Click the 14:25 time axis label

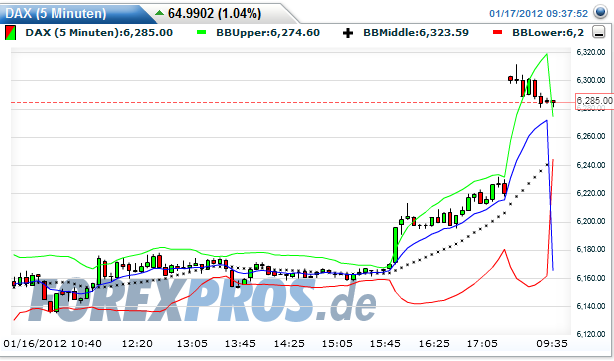[289, 344]
